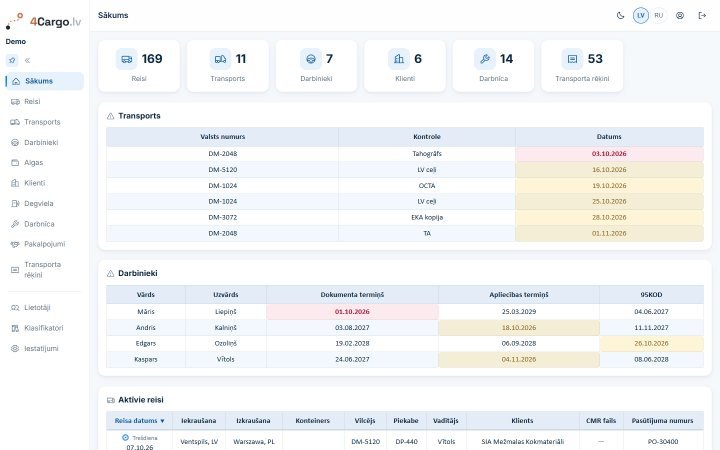Click the Tahogrāfs cell
The image size is (720, 450).
[x=427, y=154]
